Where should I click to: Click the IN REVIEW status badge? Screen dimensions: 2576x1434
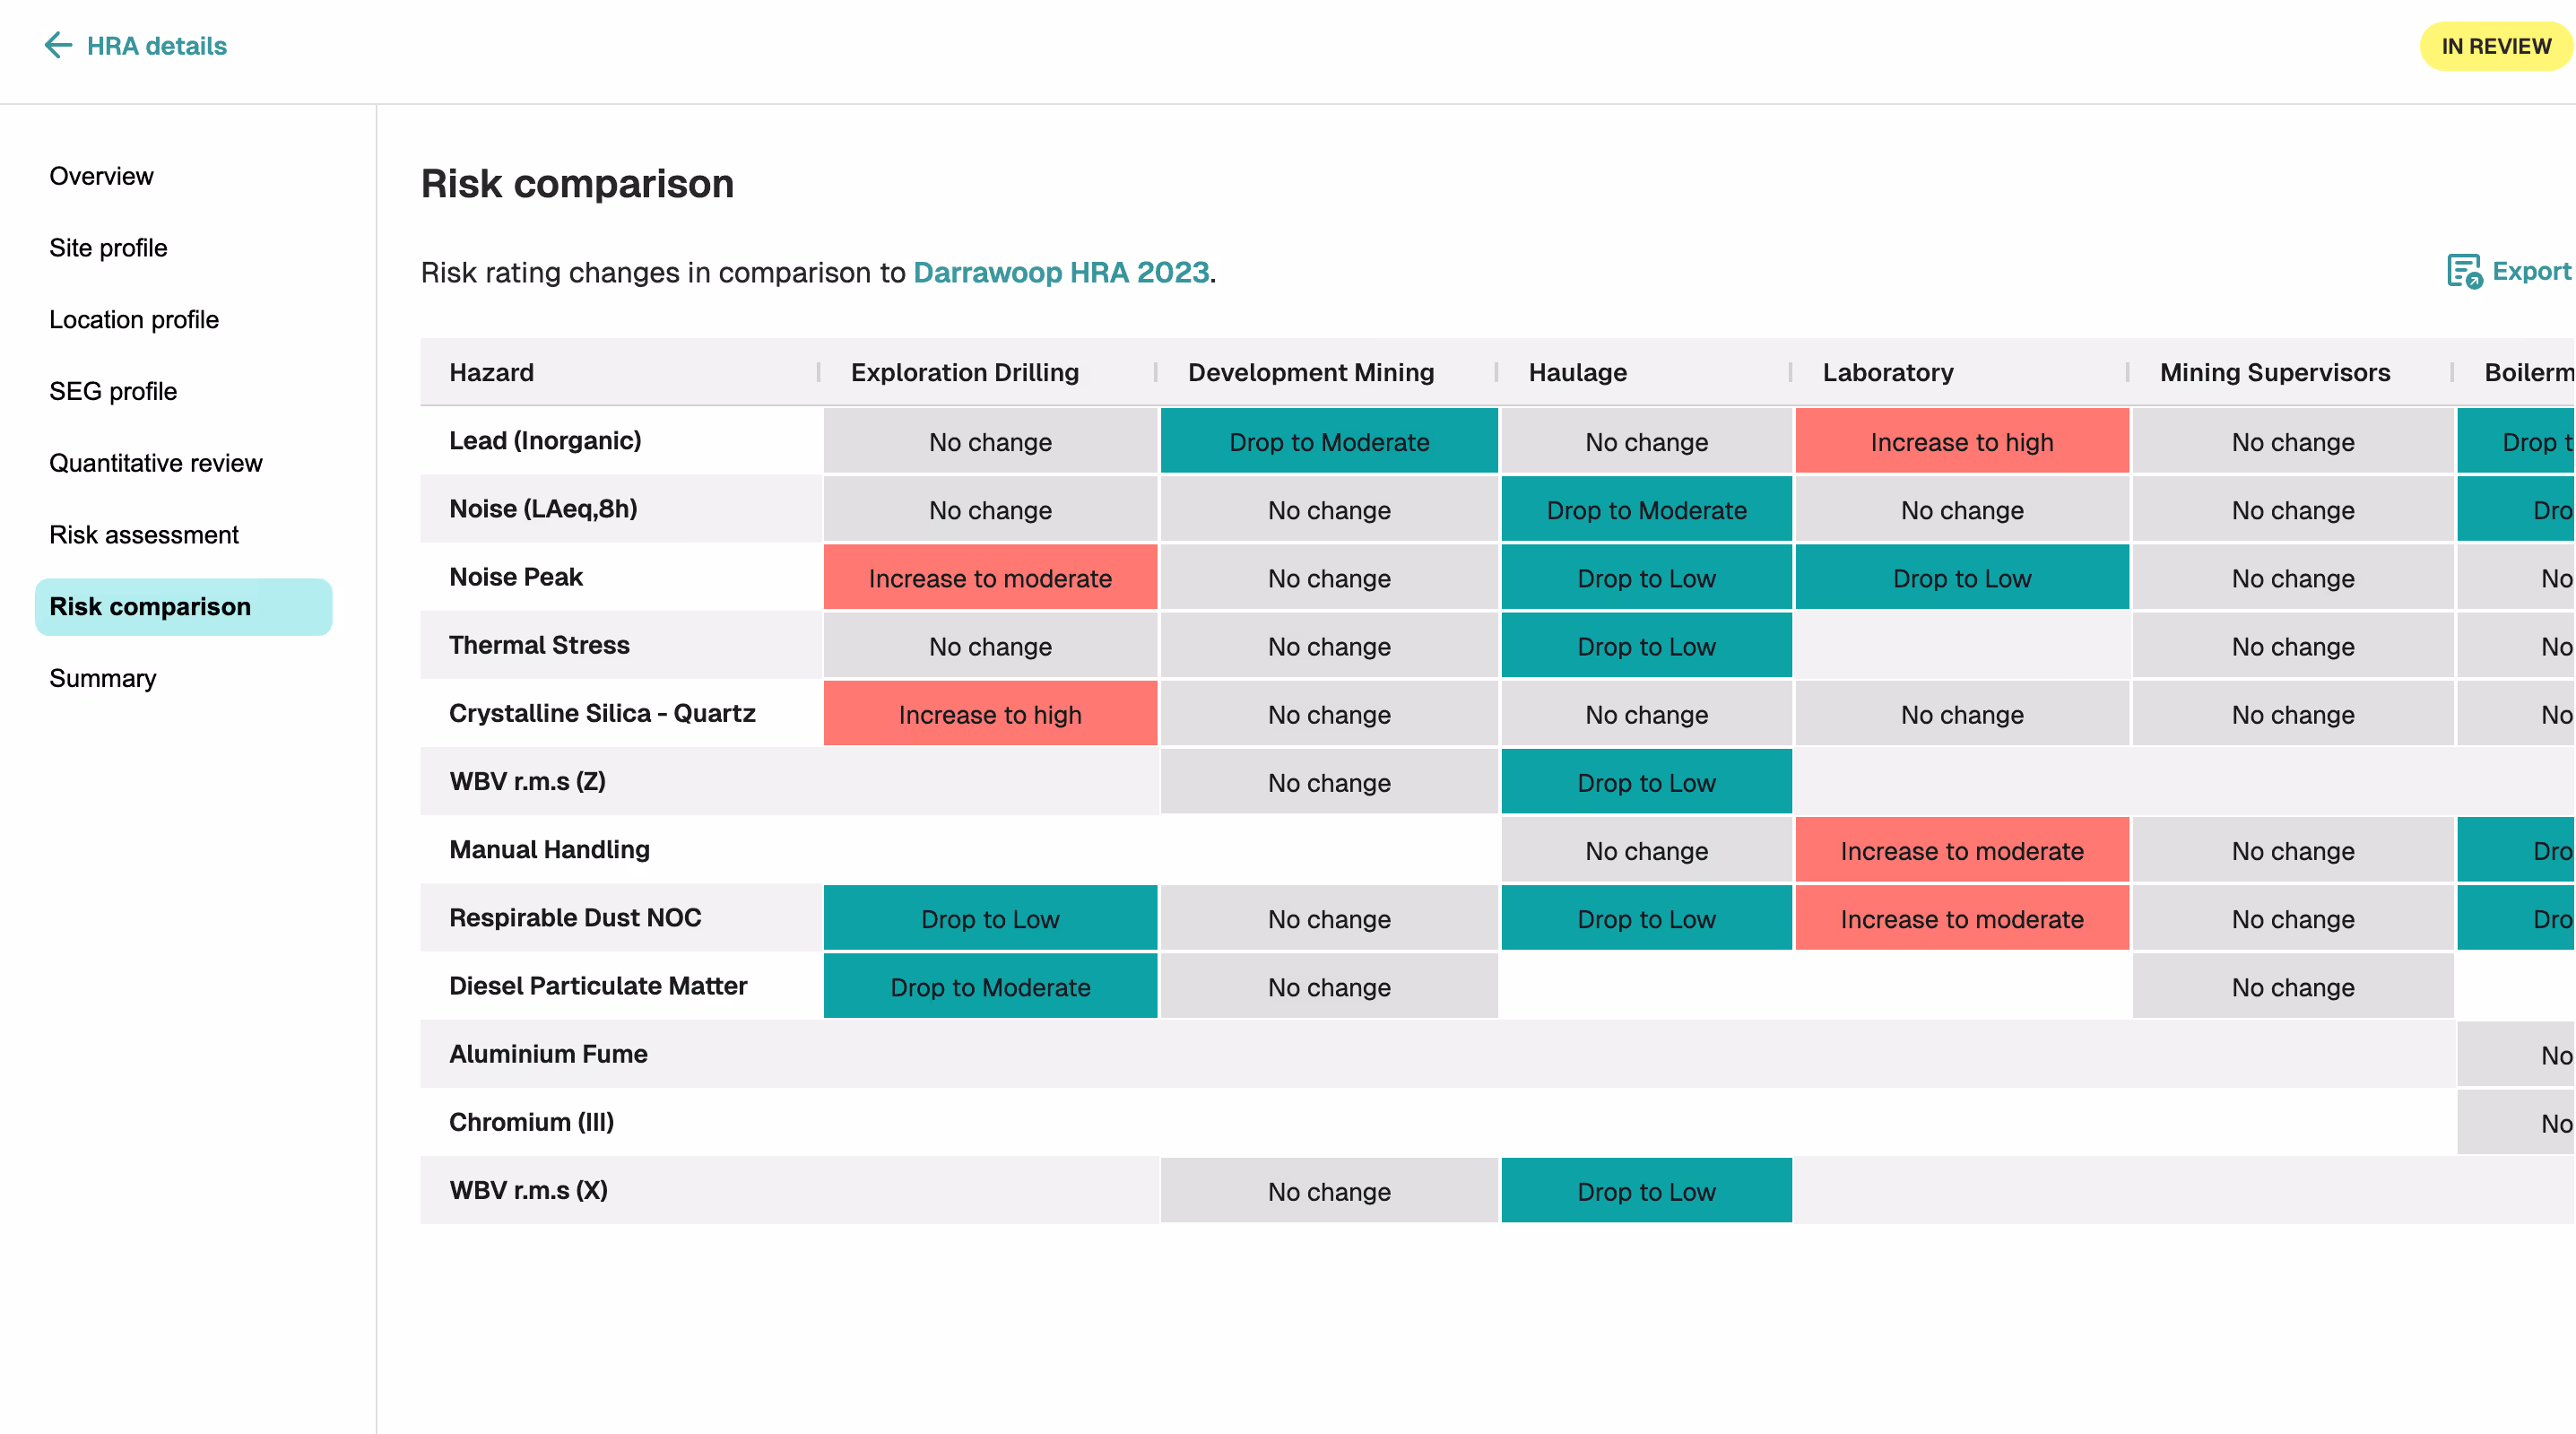(x=2494, y=46)
